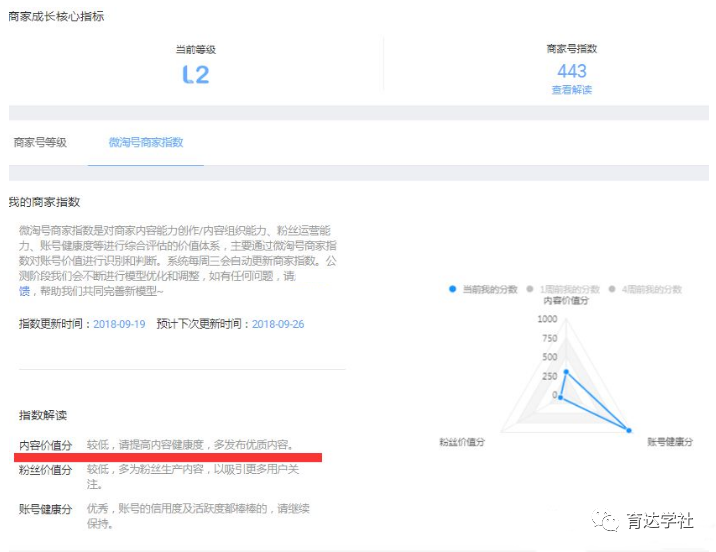Click the blue feedback link in the description

25,291
